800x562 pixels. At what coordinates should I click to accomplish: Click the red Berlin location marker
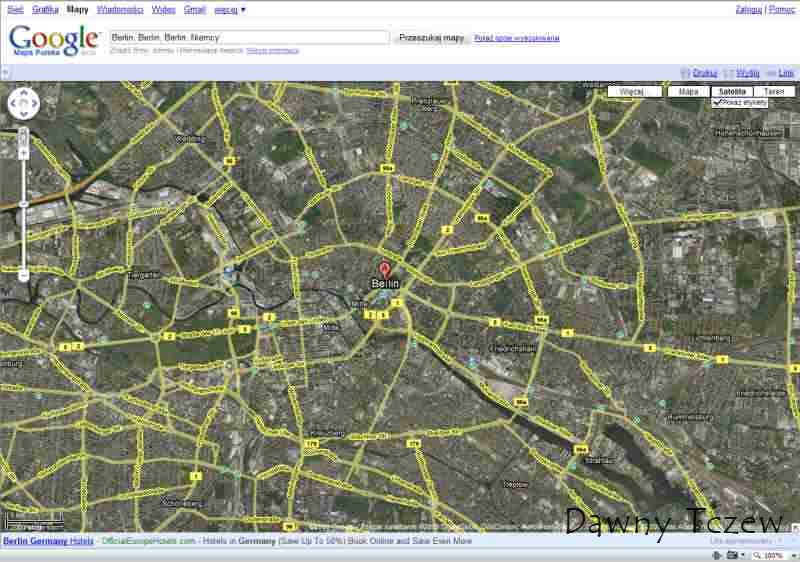pos(386,269)
